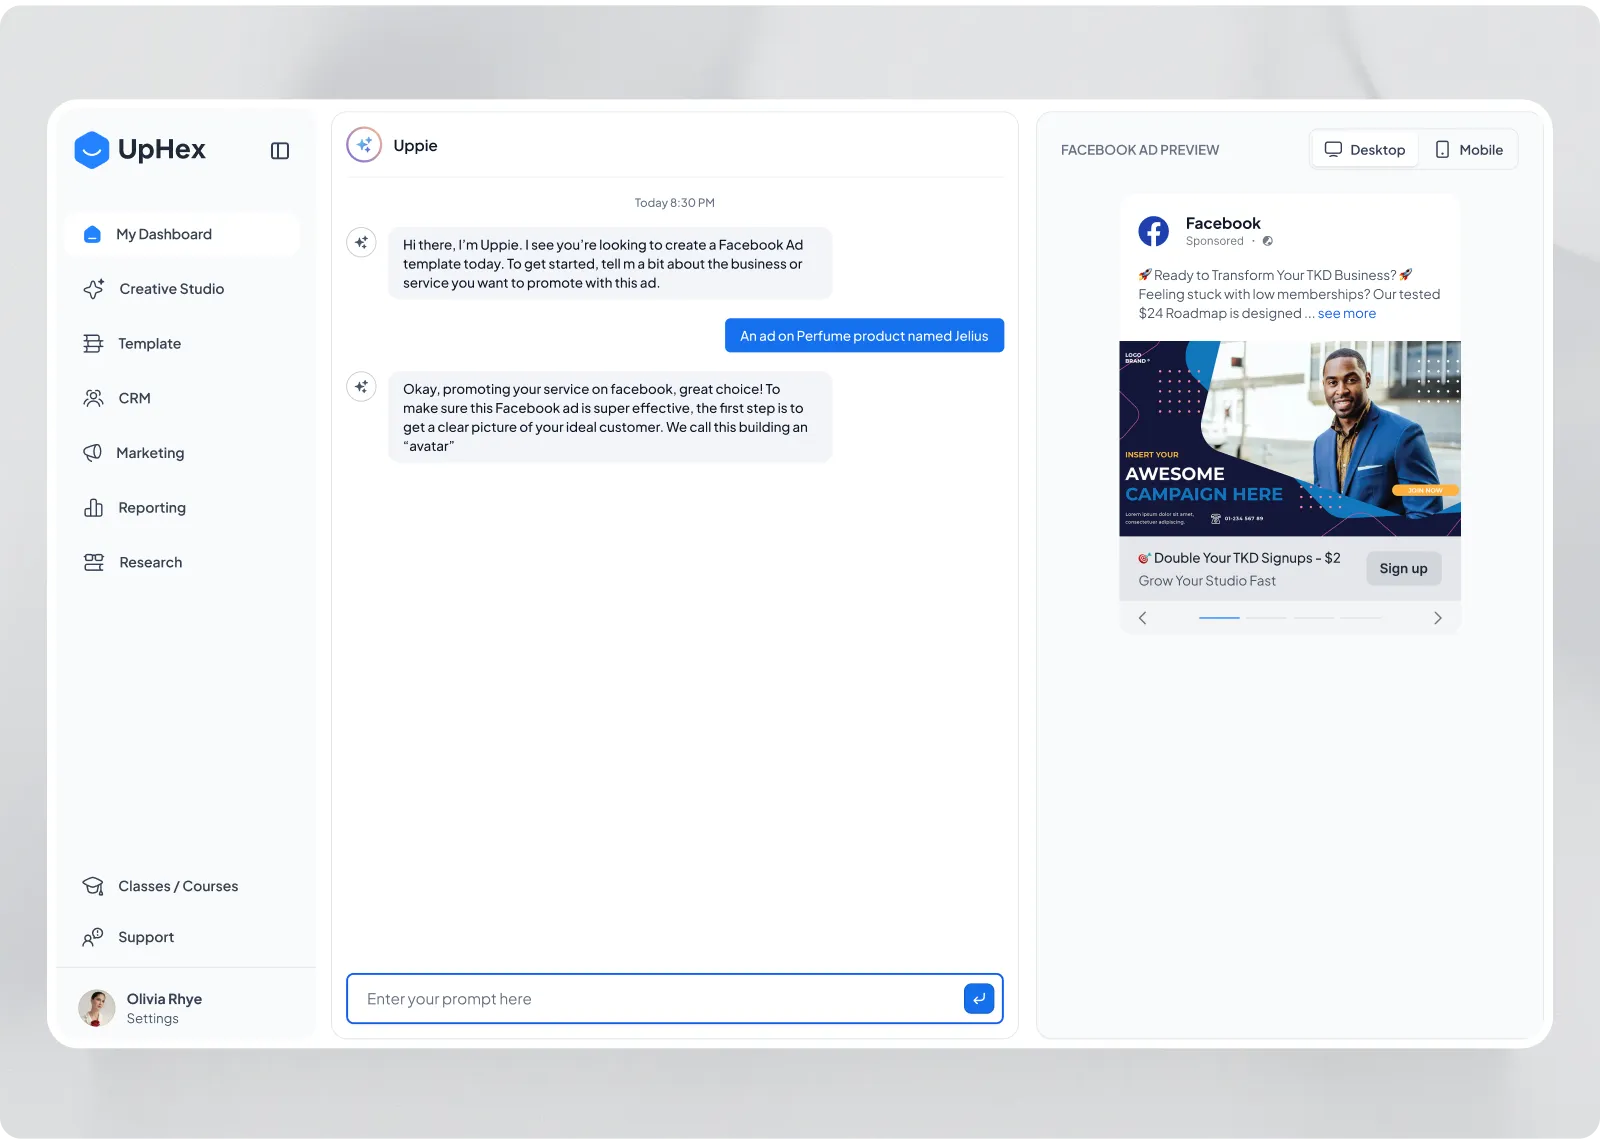The width and height of the screenshot is (1600, 1139).
Task: Go to previous ad carousel slide
Action: point(1143,618)
